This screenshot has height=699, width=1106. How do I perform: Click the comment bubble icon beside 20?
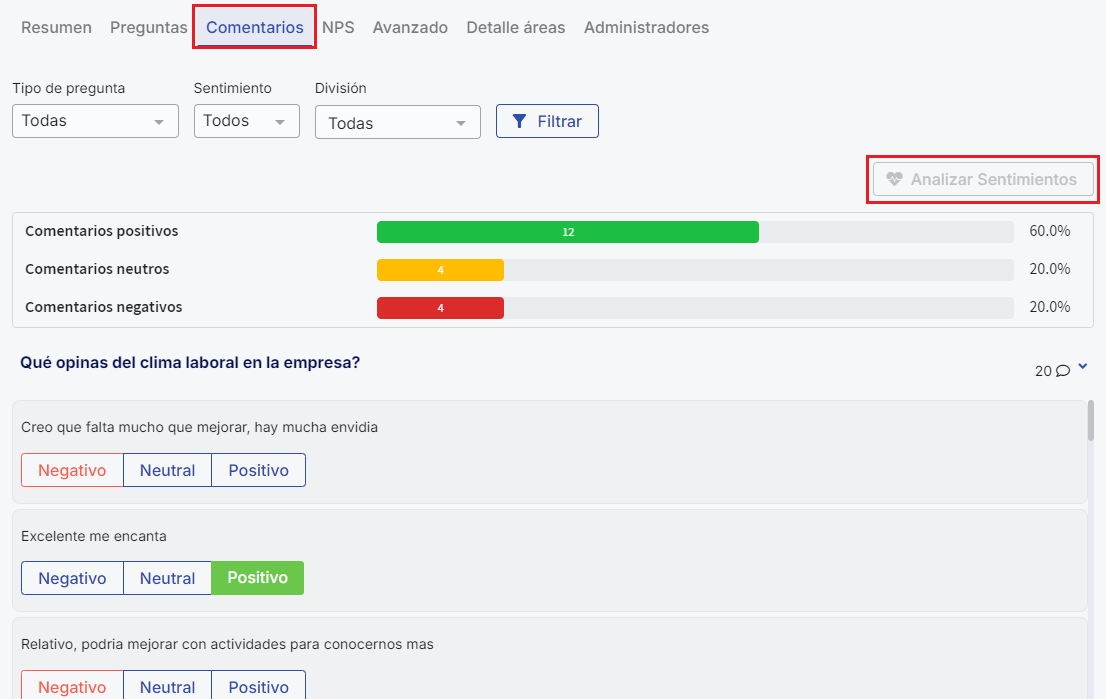pyautogui.click(x=1063, y=371)
